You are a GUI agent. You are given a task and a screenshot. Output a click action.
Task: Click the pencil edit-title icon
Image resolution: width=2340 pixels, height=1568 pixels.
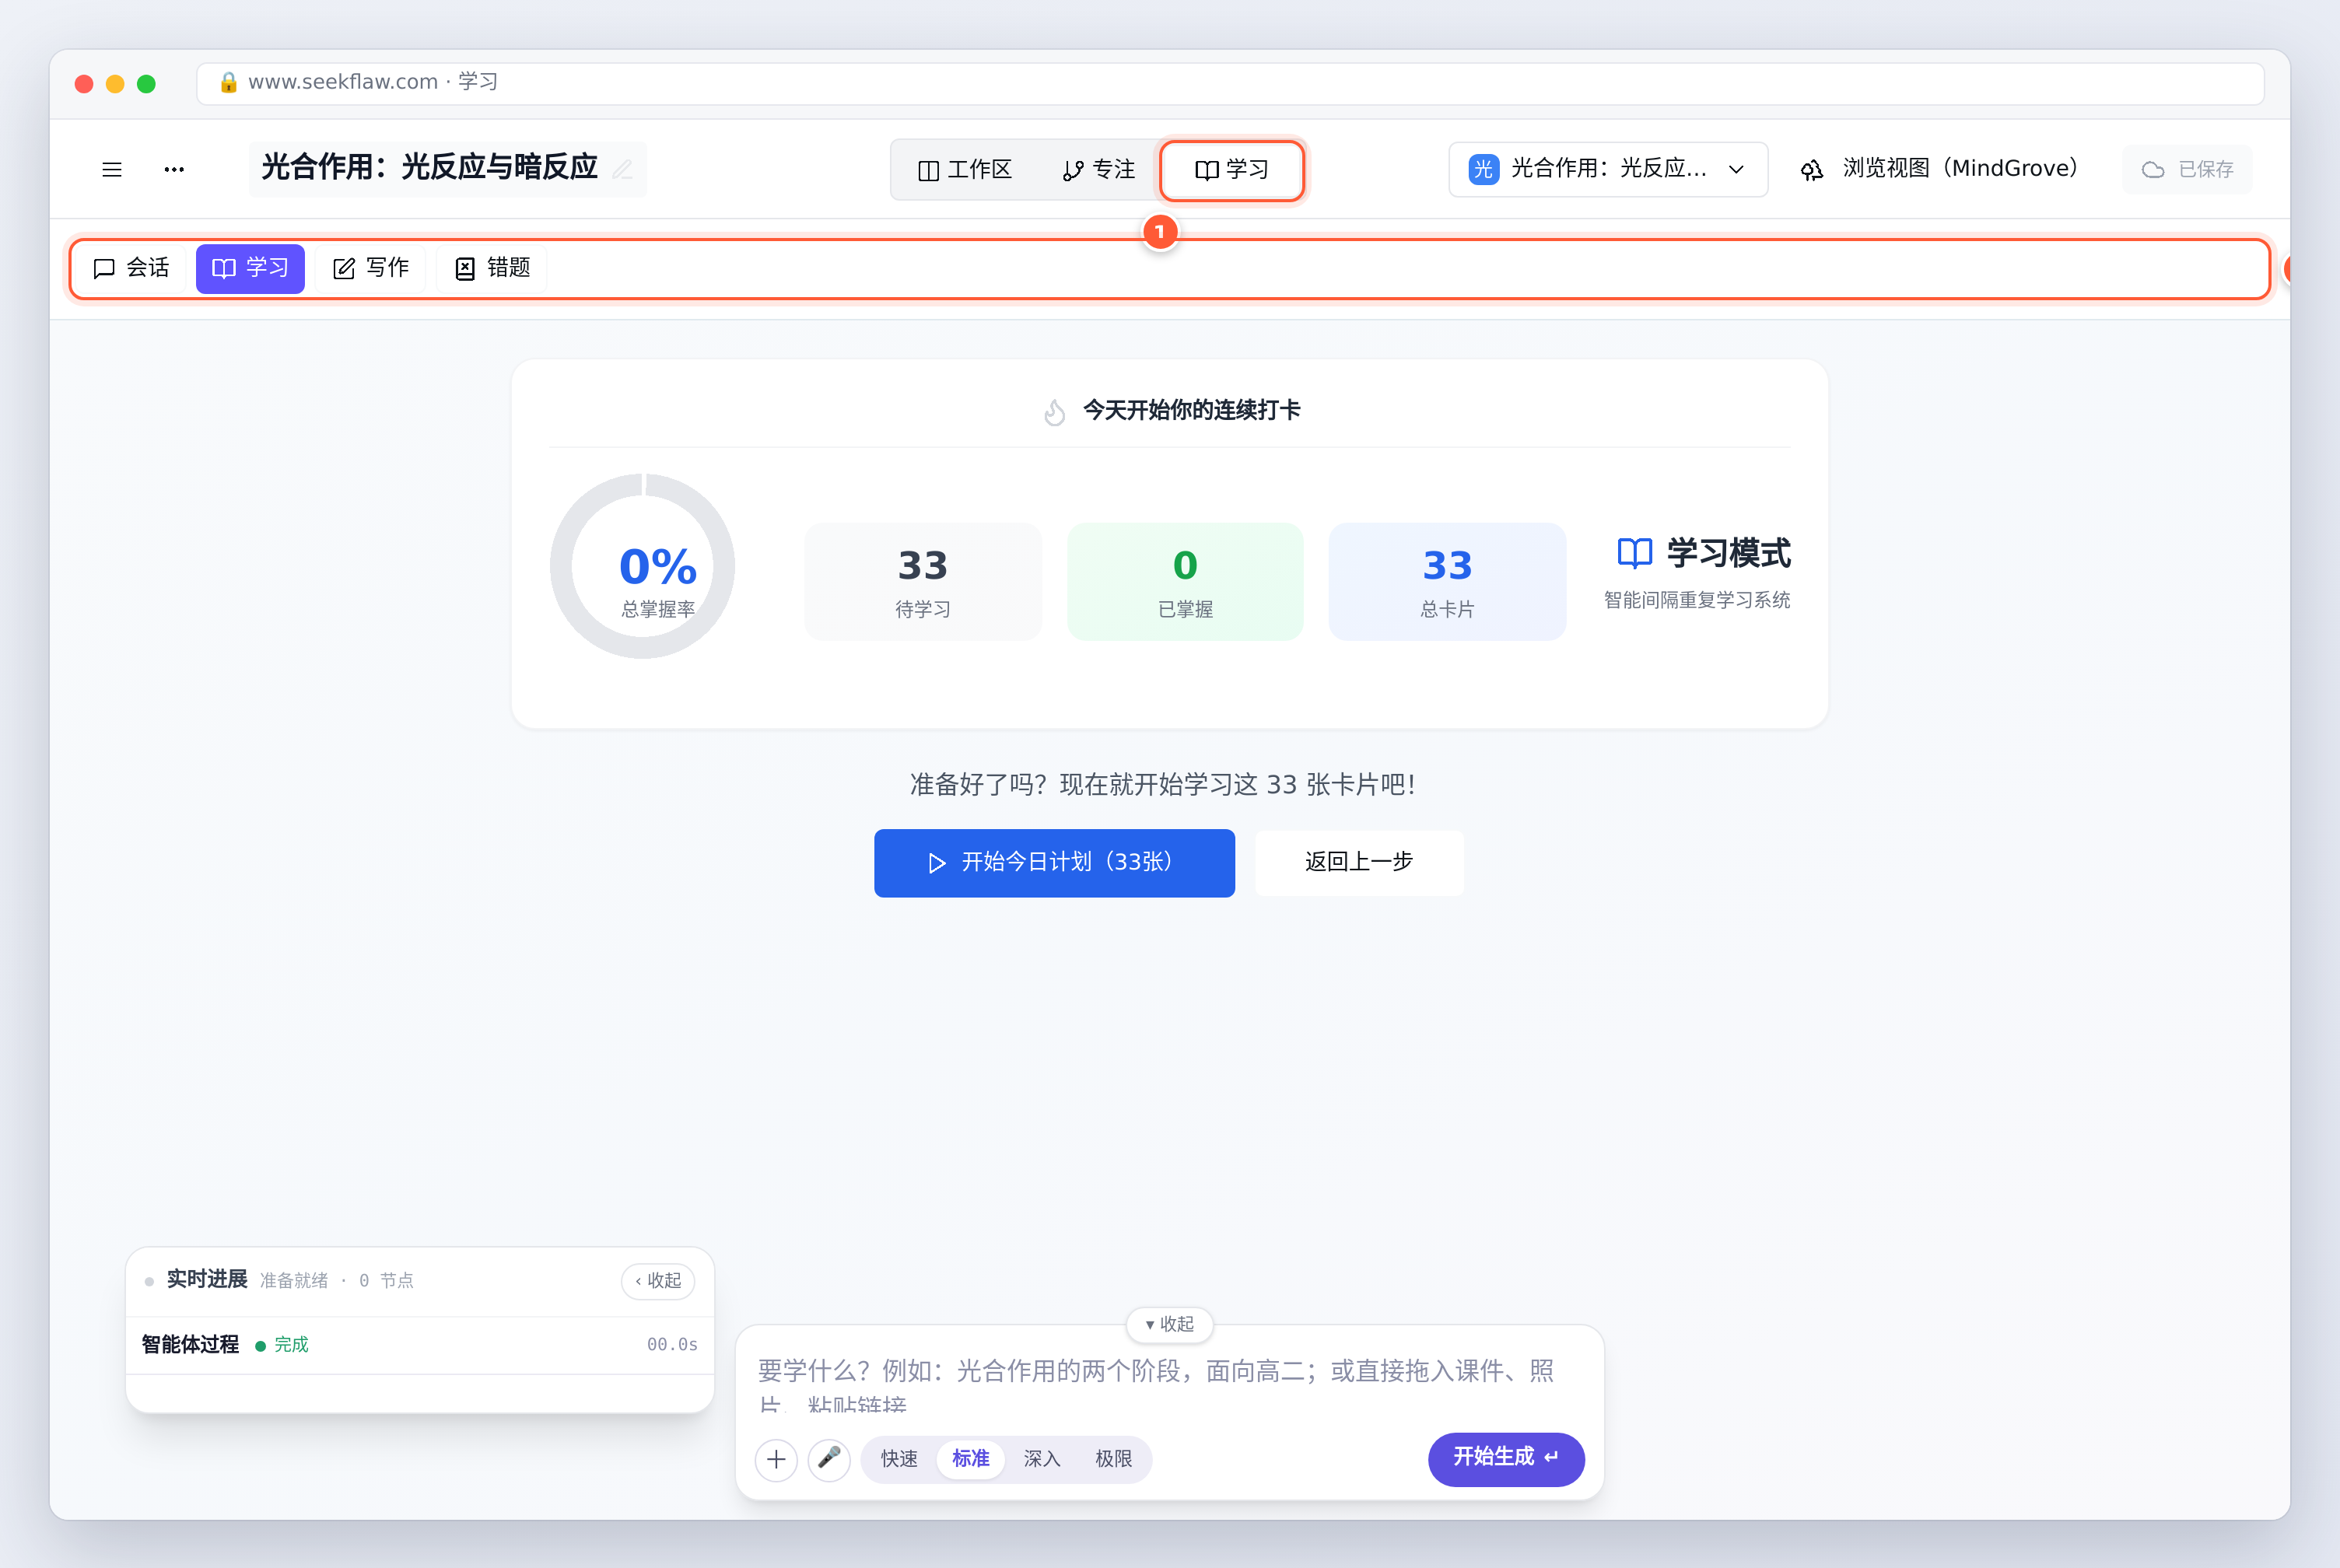tap(623, 169)
